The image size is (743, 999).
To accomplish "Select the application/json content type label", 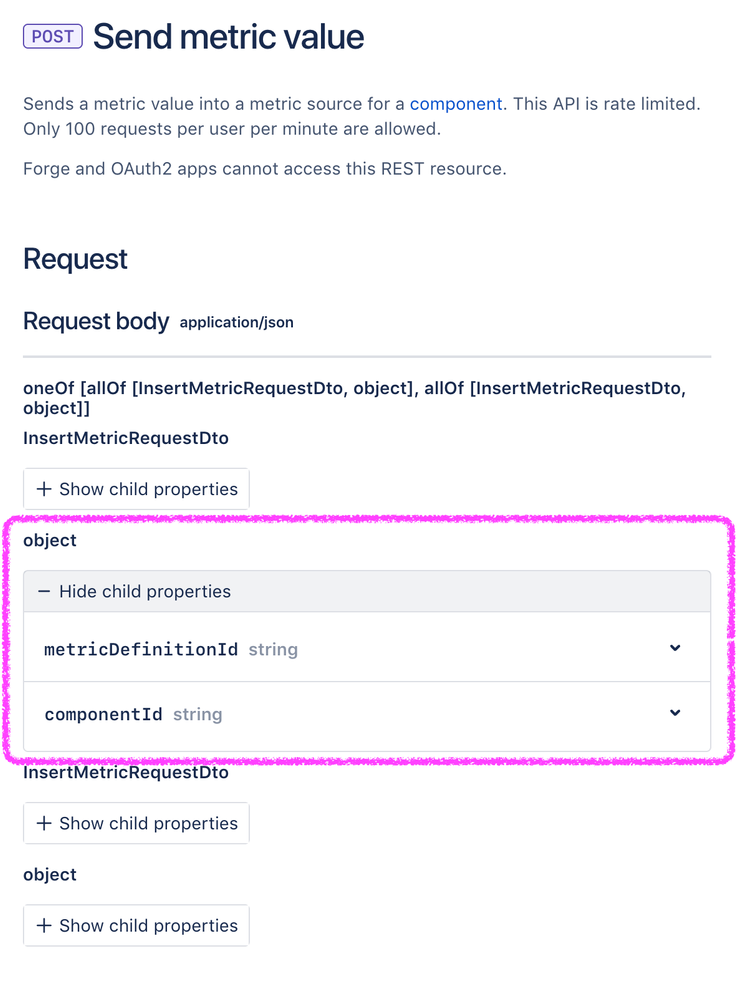I will coord(237,322).
